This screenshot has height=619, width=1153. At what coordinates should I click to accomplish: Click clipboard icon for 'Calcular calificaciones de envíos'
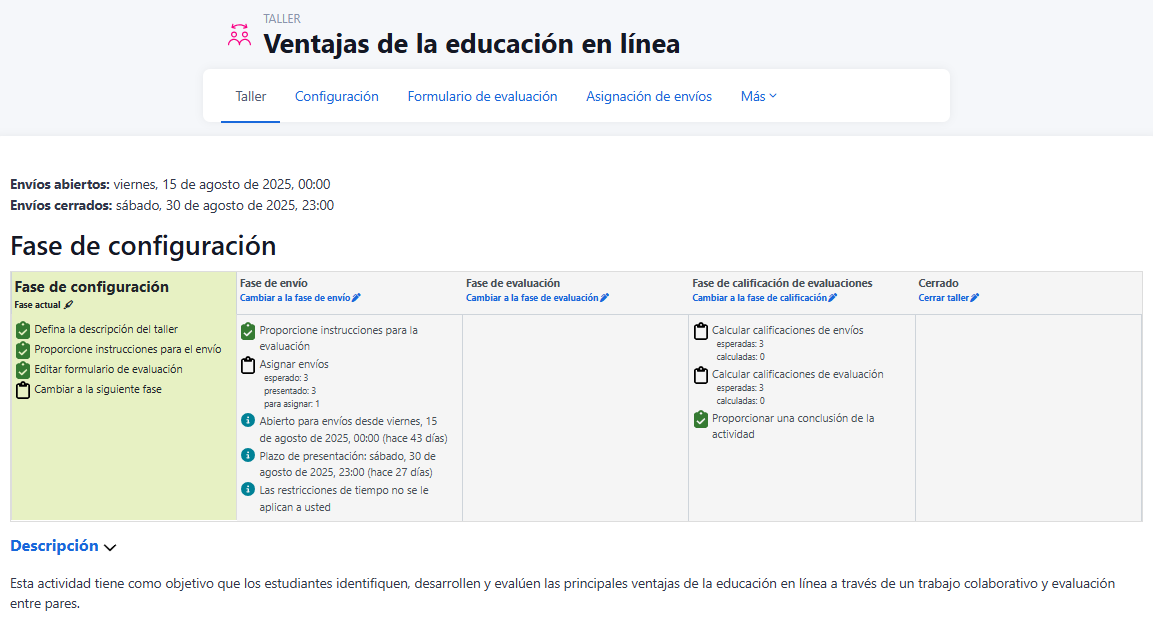[701, 331]
